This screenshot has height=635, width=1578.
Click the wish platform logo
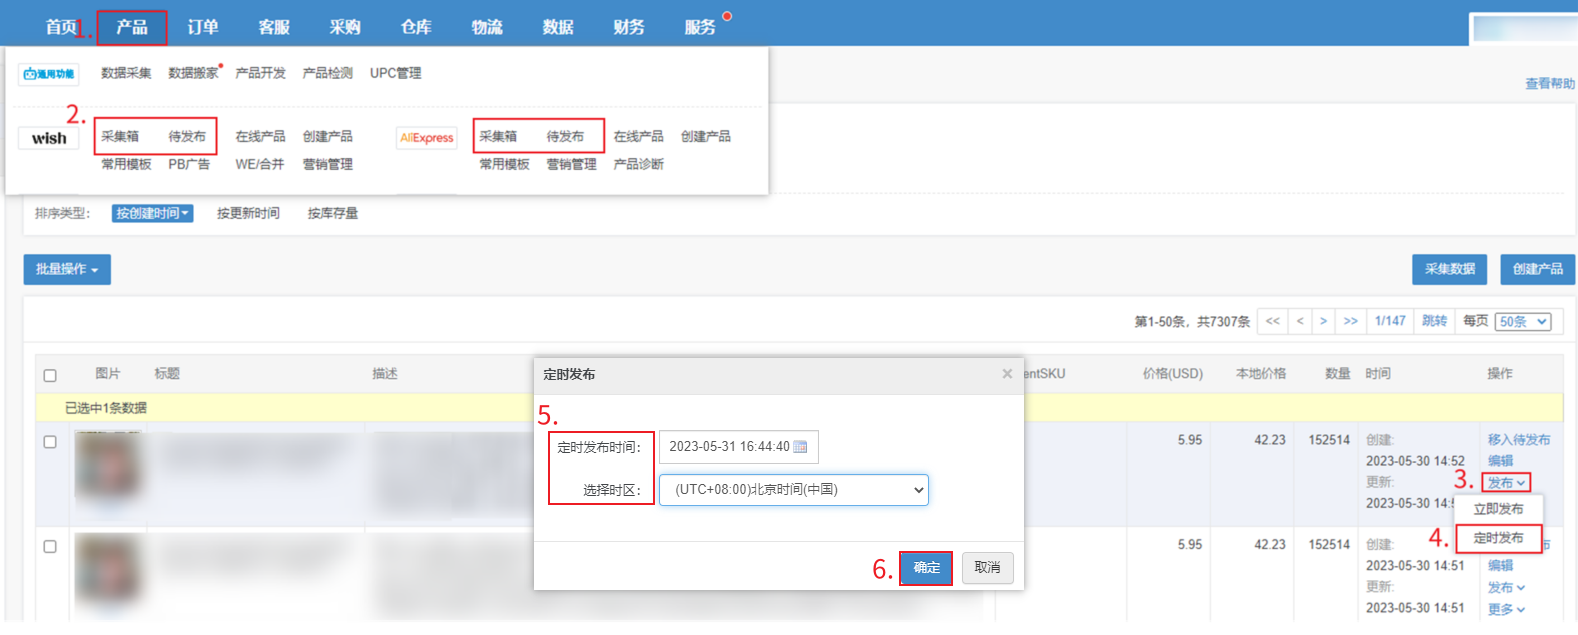[48, 138]
